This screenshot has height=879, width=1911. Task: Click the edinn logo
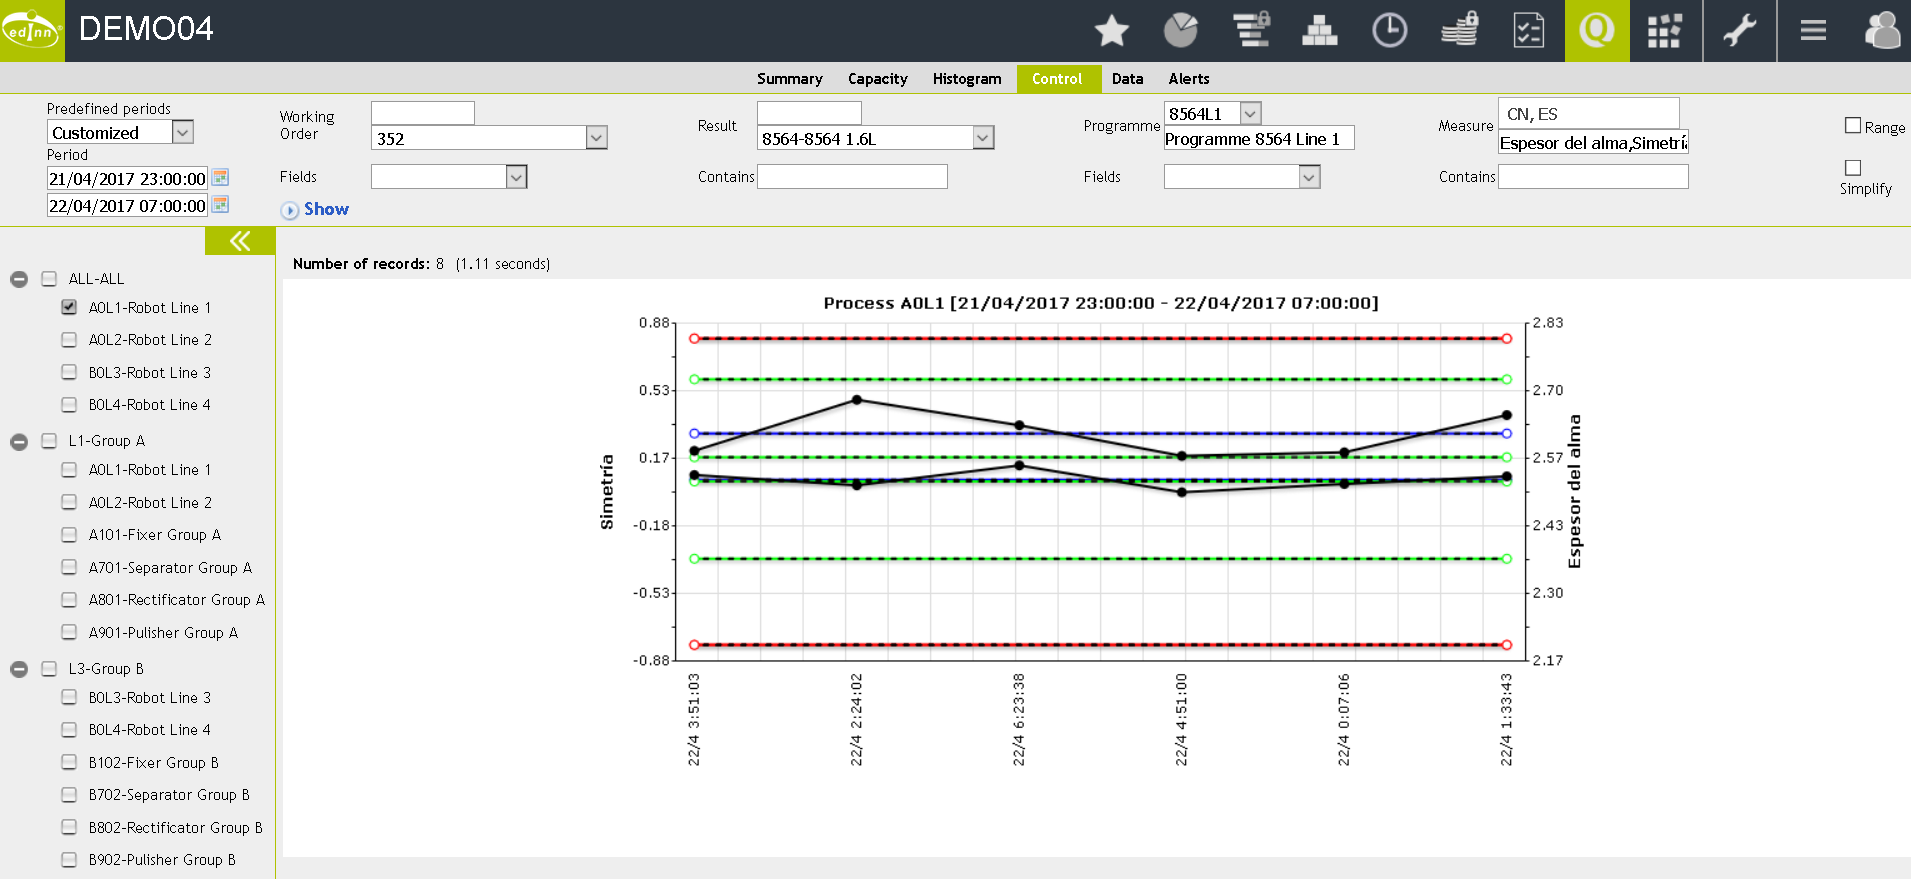(x=32, y=31)
